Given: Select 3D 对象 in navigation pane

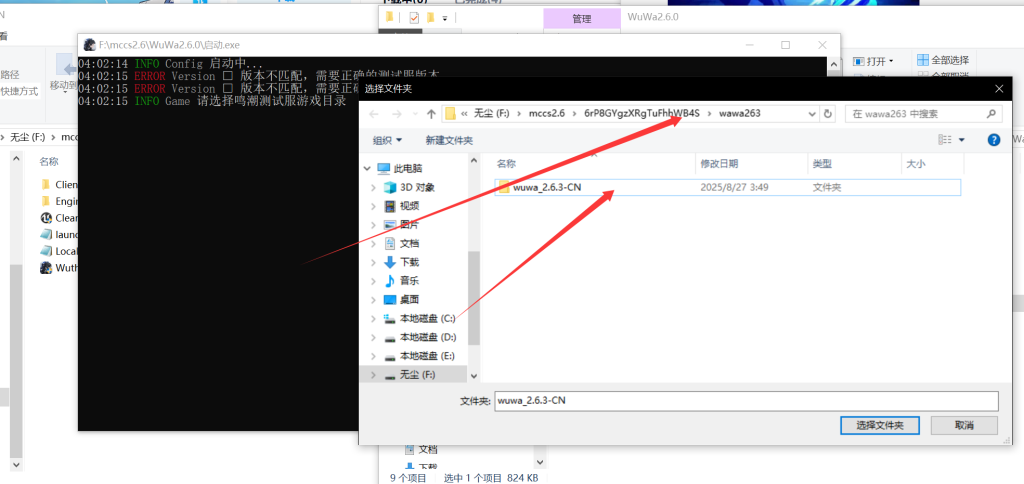Looking at the screenshot, I should [x=417, y=187].
